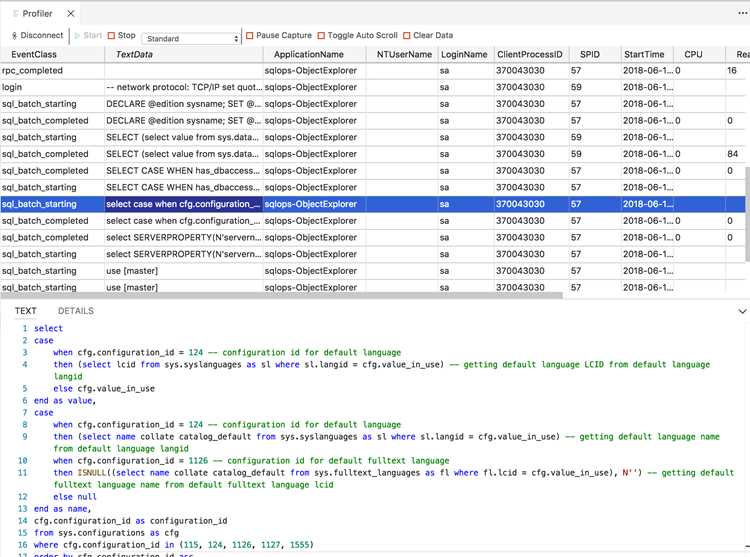Click the Clear Data icon
The width and height of the screenshot is (750, 557).
[407, 35]
